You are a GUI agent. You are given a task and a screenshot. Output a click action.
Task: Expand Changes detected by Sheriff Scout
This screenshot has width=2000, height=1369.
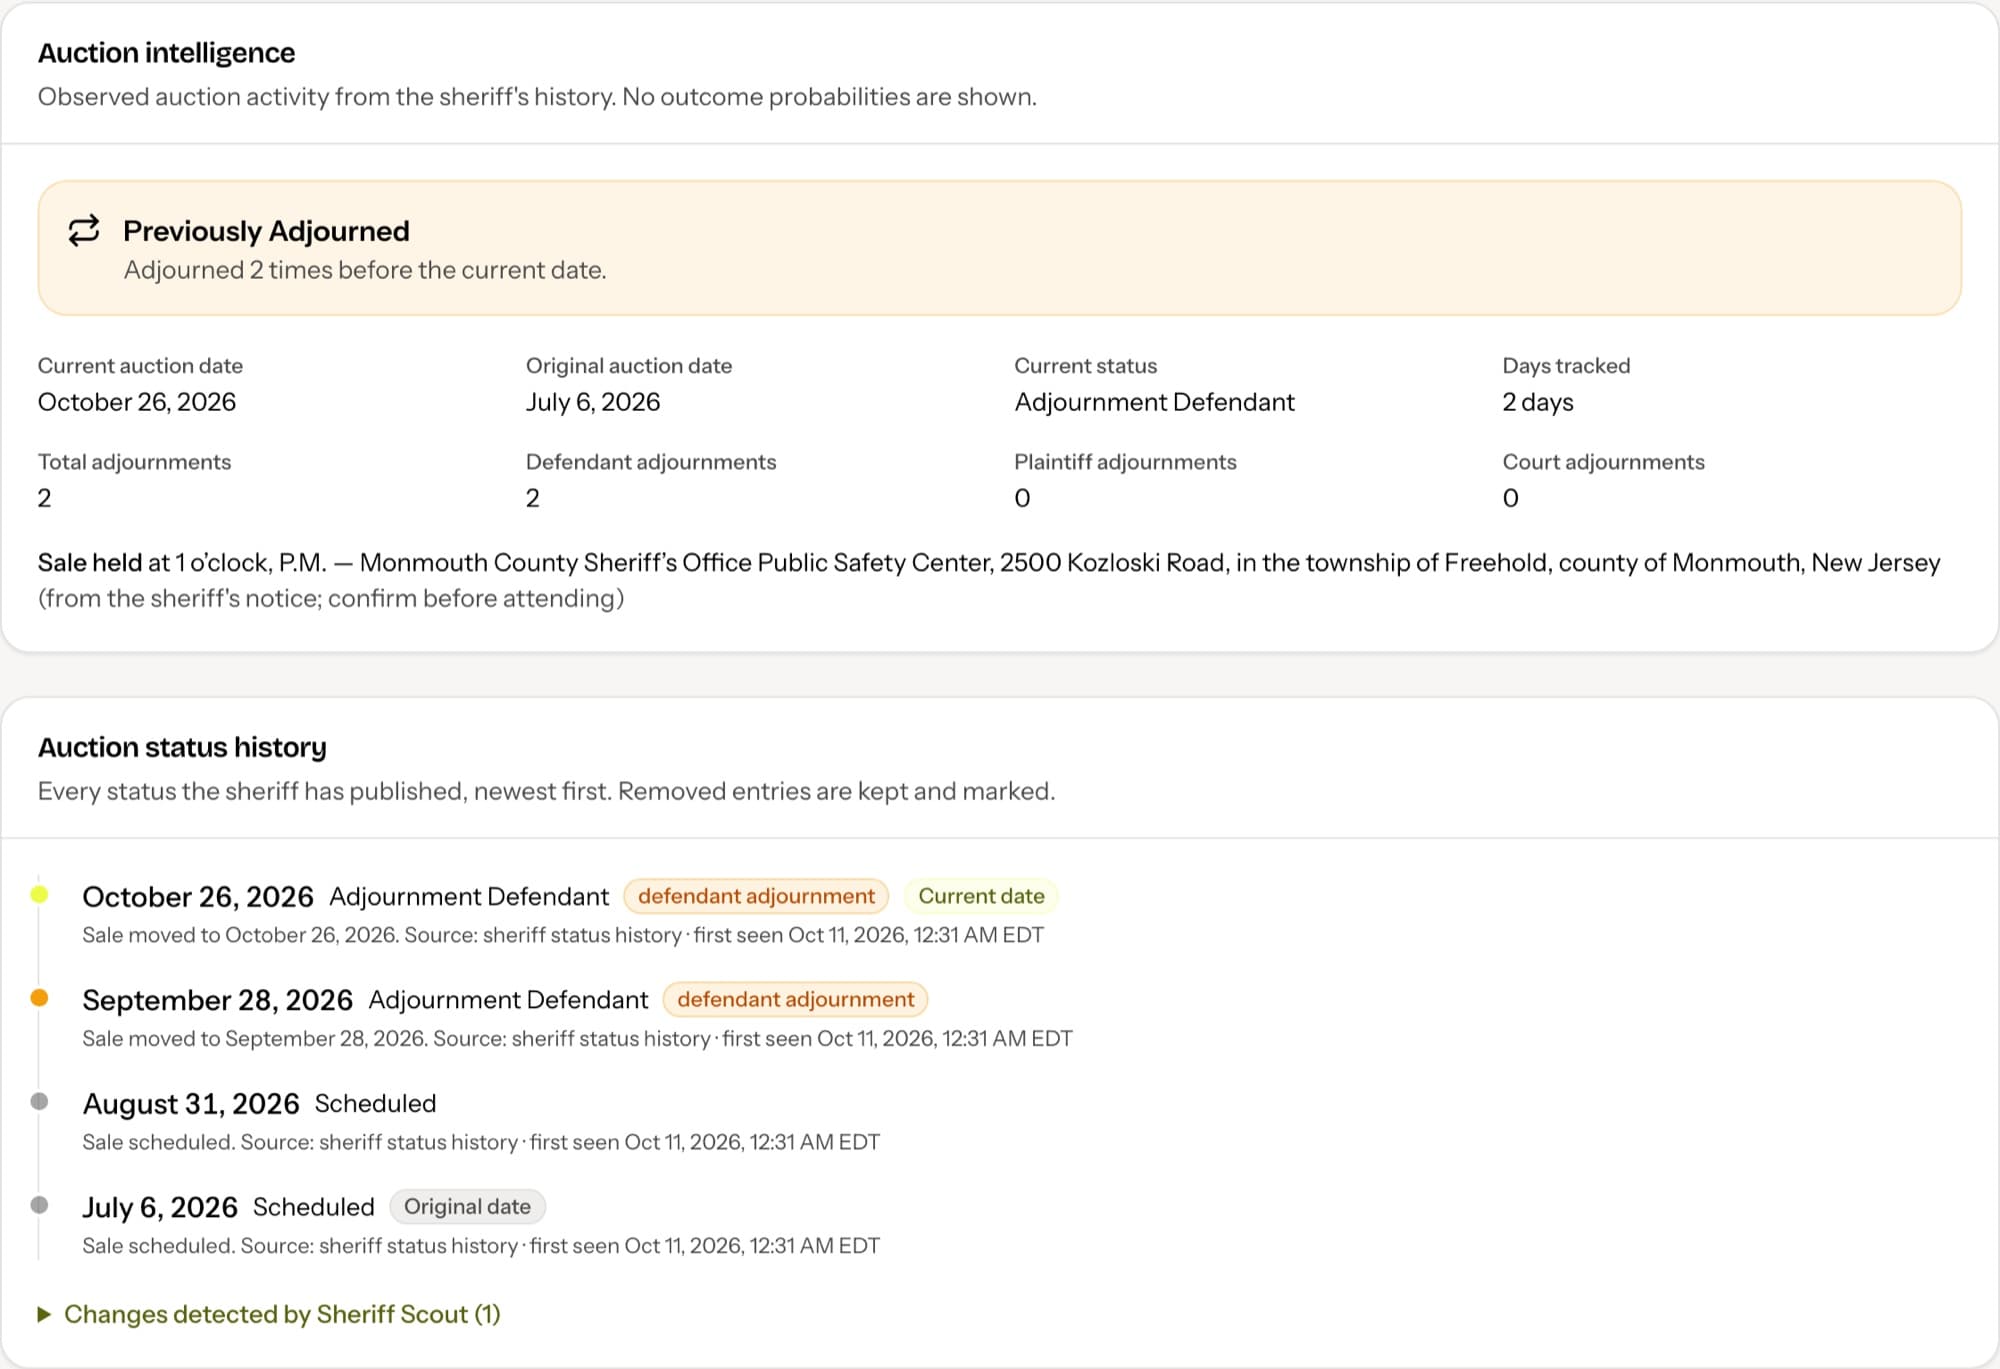269,1314
